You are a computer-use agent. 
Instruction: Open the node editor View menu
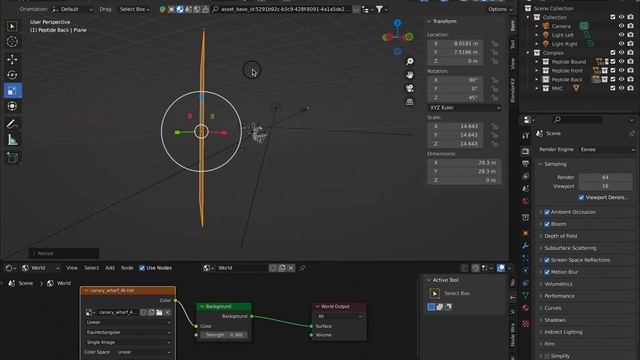pos(72,268)
